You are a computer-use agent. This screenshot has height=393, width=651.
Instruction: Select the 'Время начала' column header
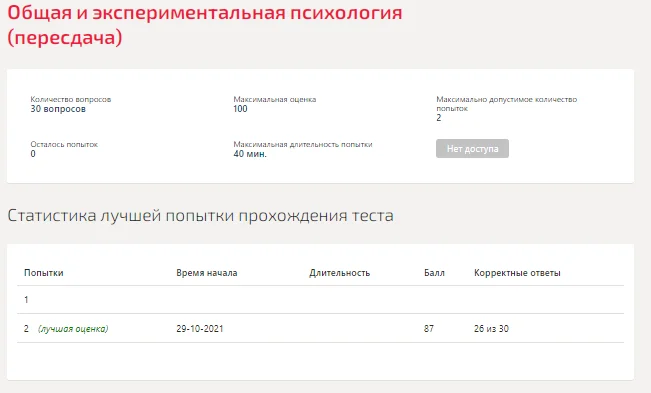(206, 273)
